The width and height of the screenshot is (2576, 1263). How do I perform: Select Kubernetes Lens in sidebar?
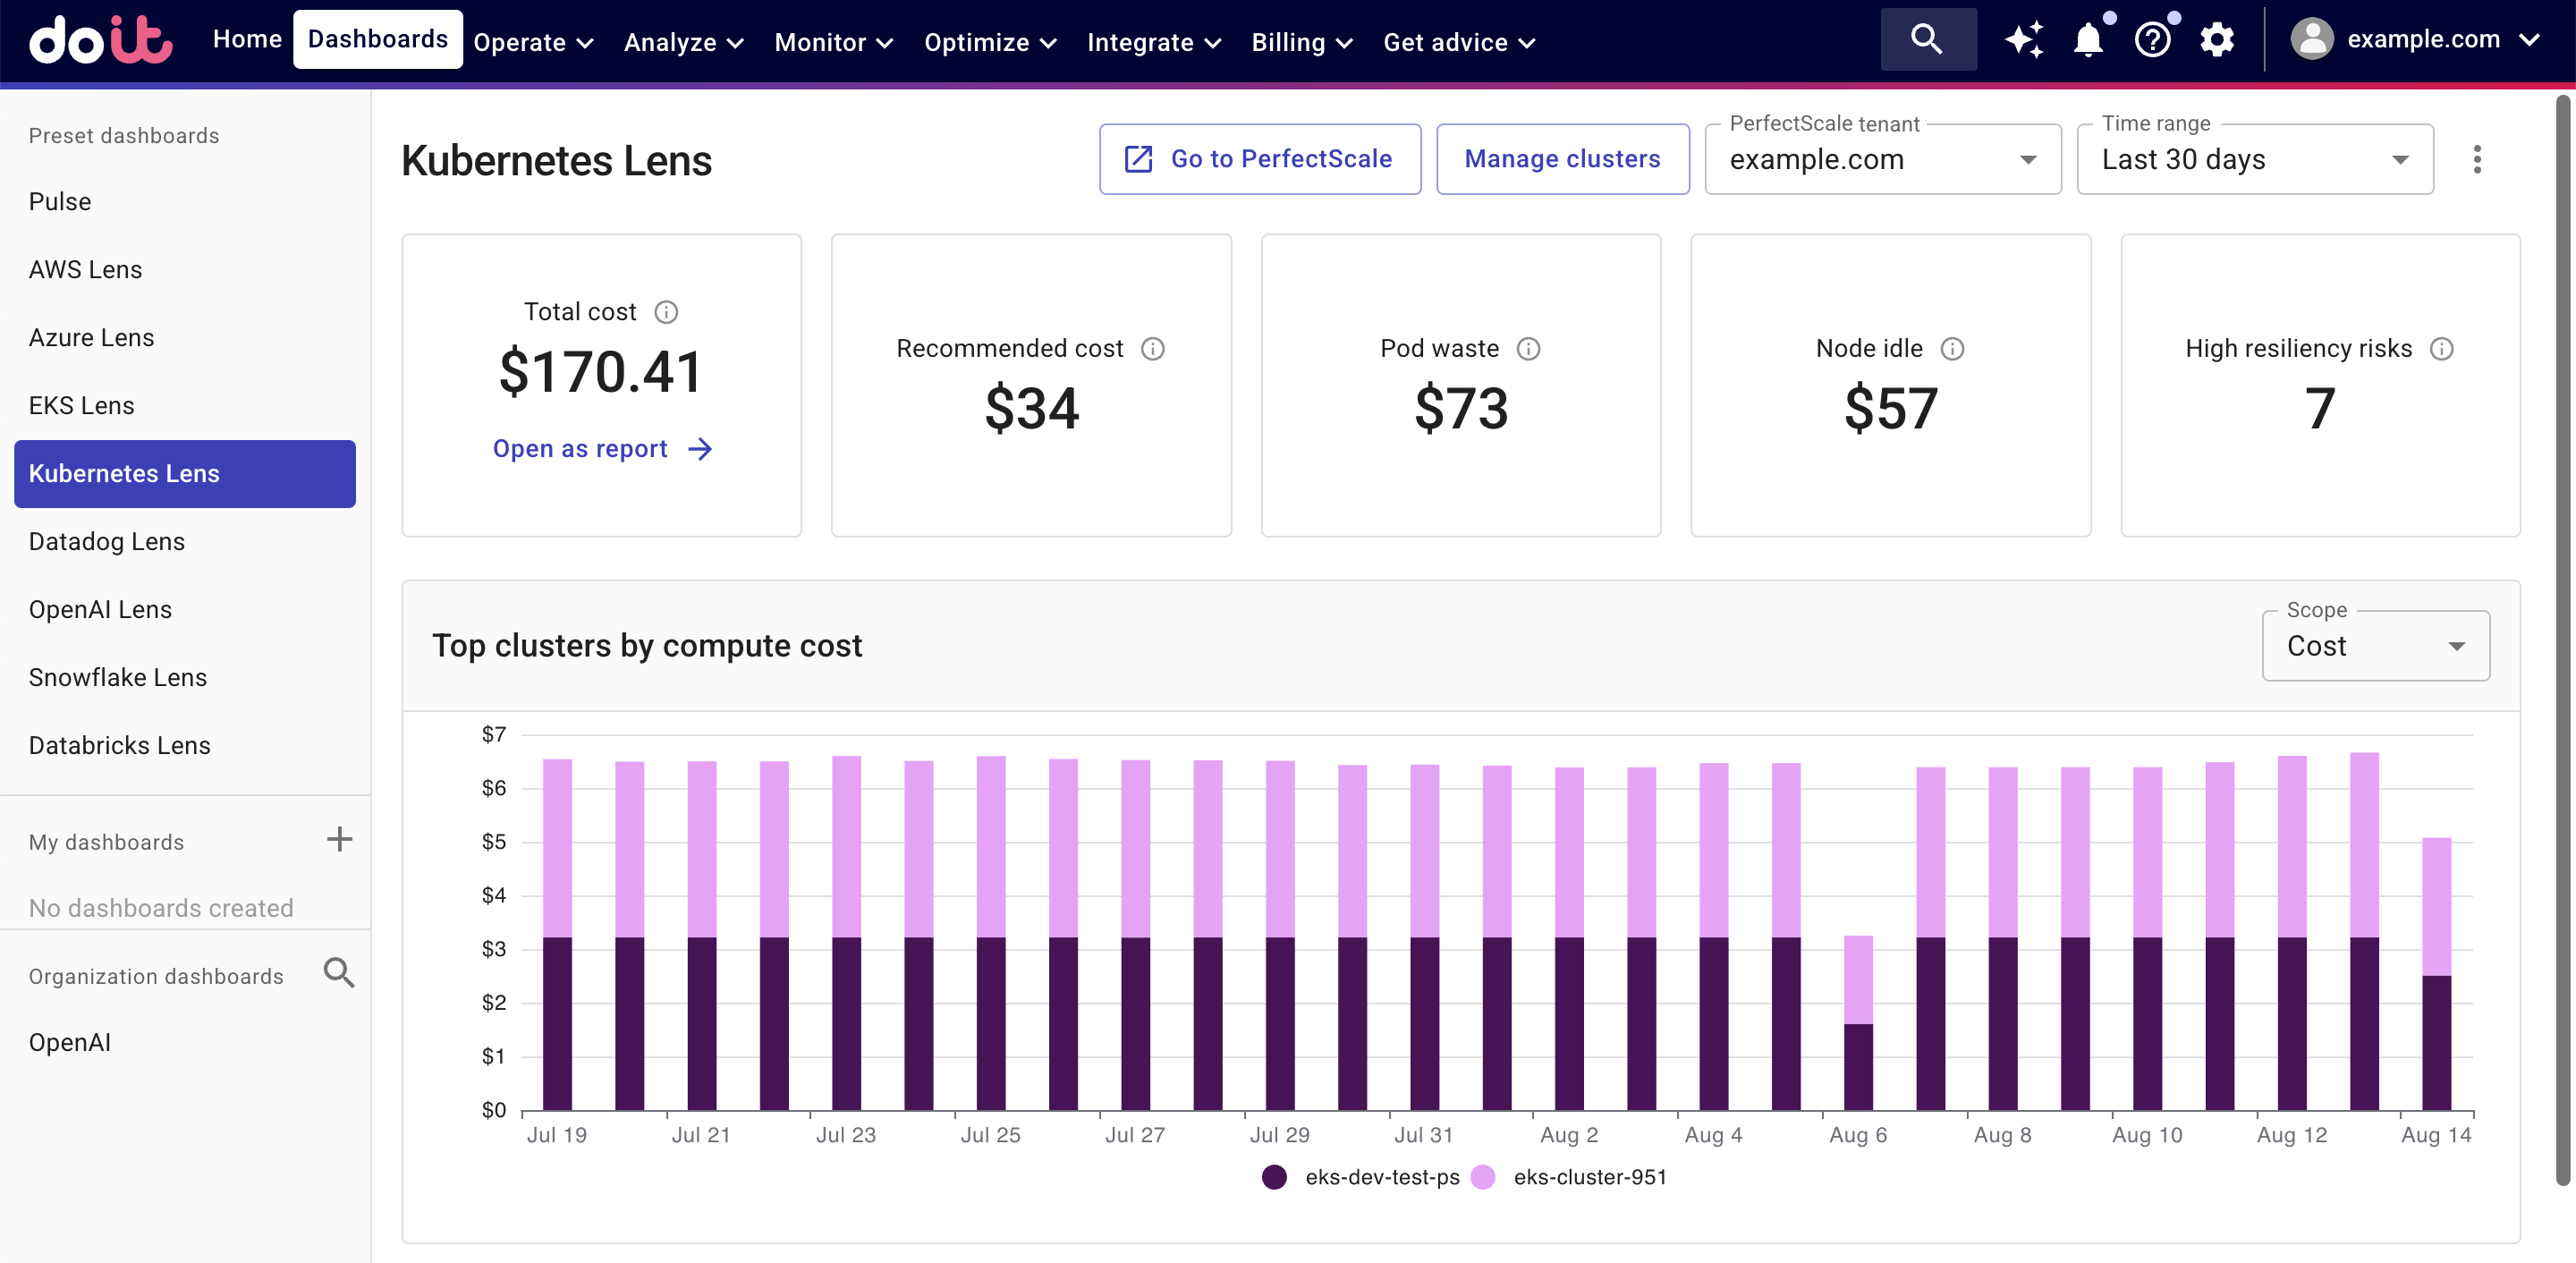(x=185, y=474)
